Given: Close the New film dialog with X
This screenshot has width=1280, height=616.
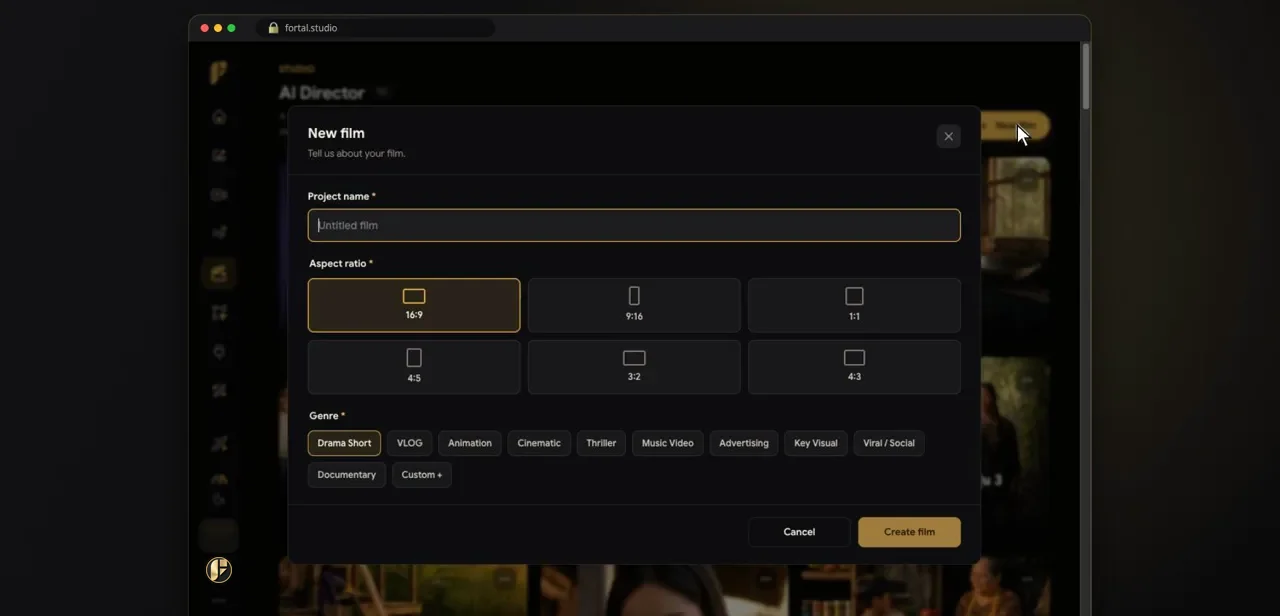Looking at the screenshot, I should pos(948,137).
